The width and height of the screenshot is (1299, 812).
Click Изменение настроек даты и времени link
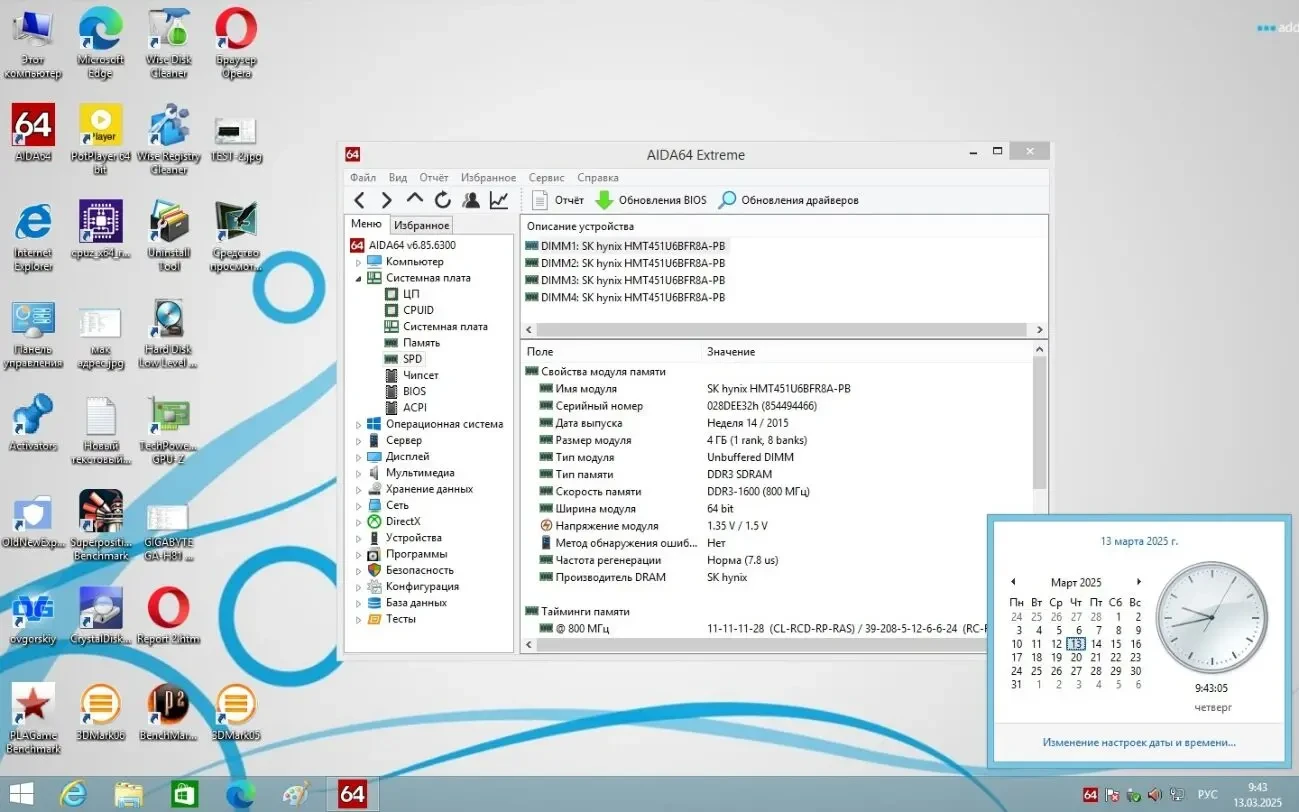[1137, 741]
